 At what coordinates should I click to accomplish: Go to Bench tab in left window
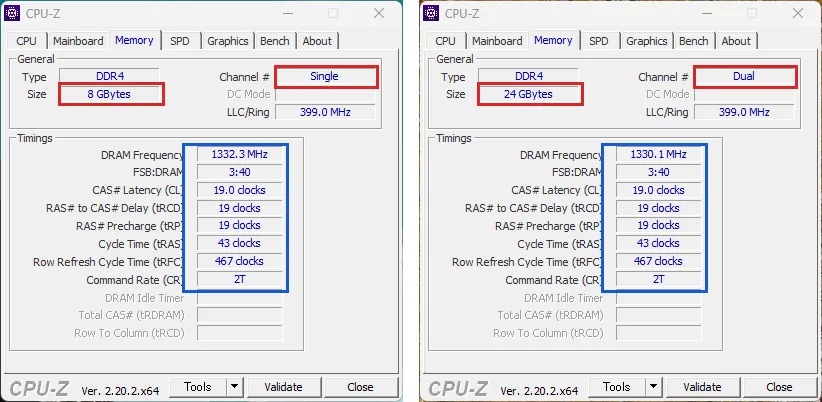pyautogui.click(x=275, y=41)
